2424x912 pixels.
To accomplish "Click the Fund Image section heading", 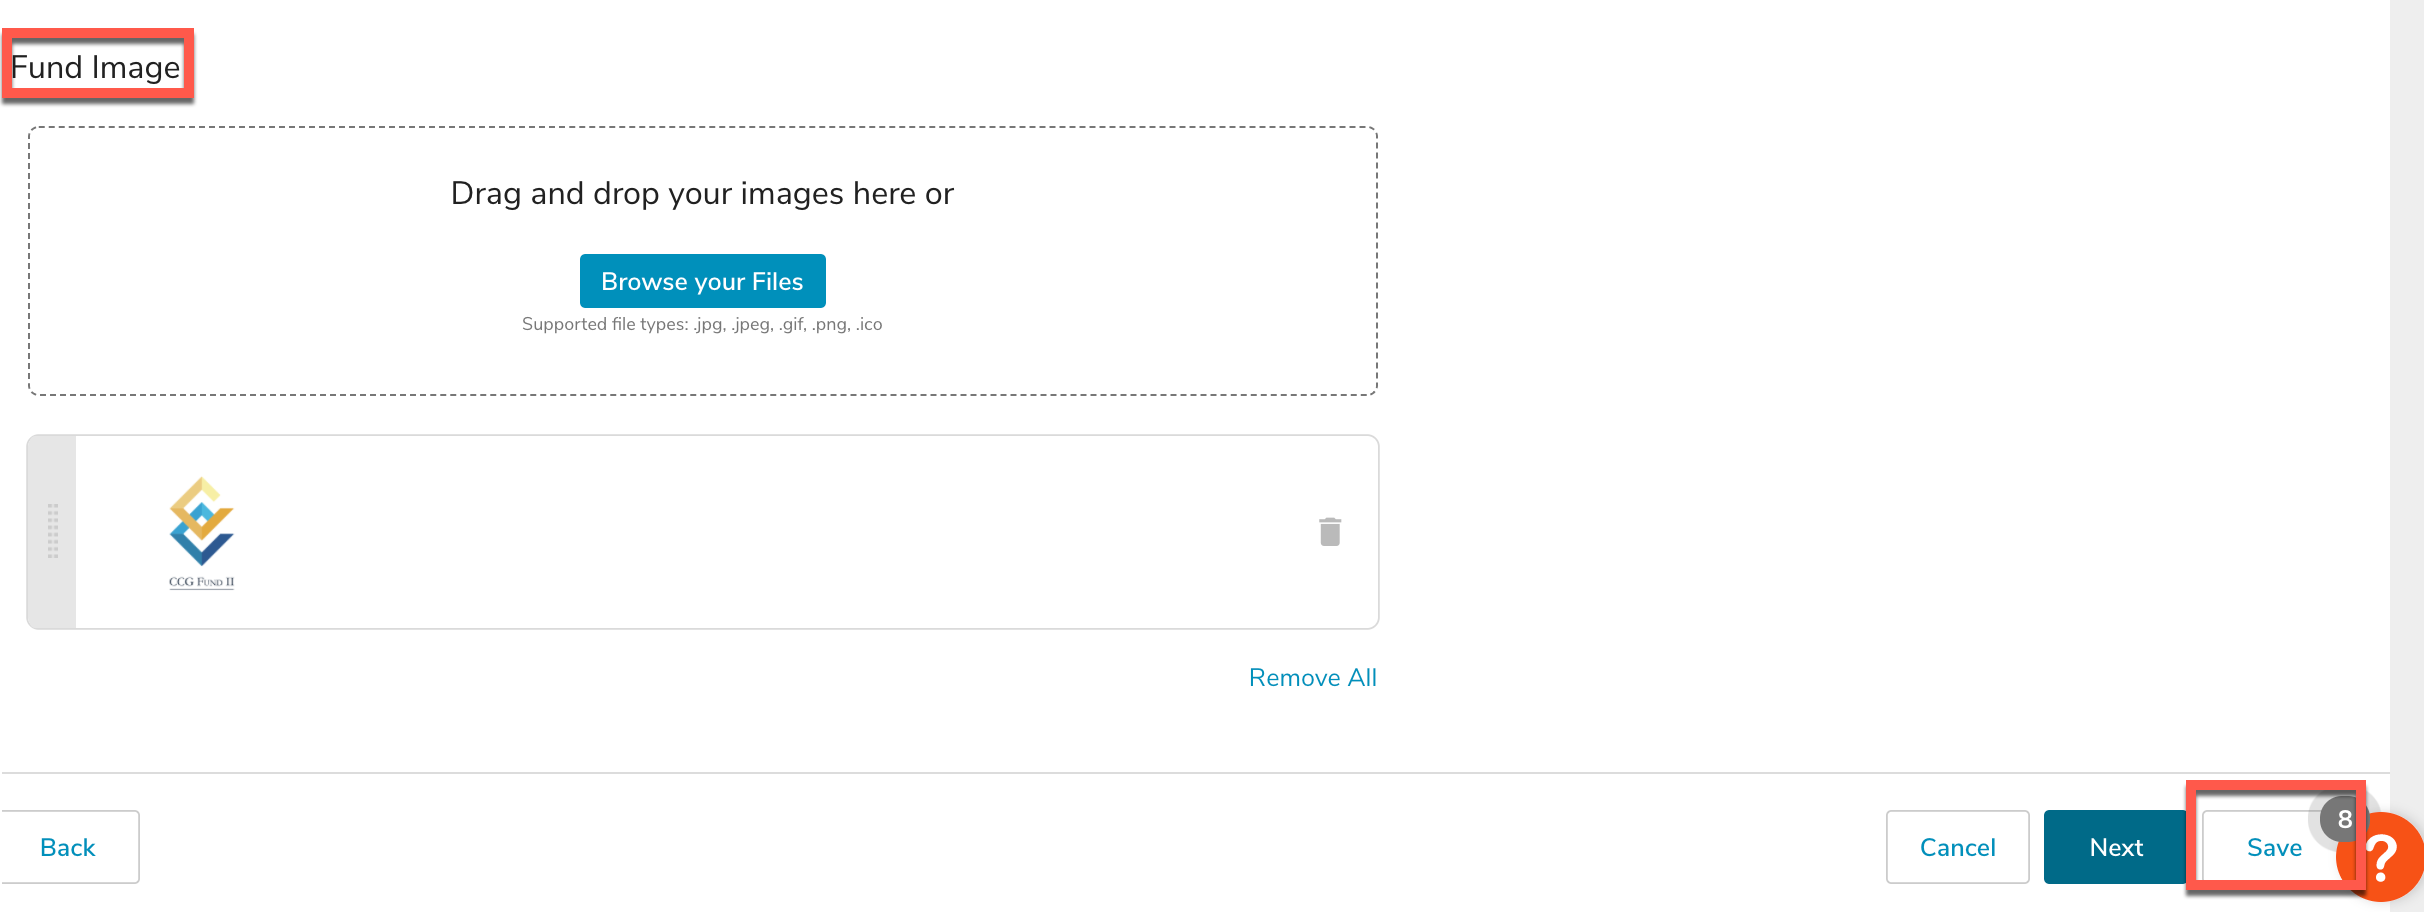I will point(96,67).
